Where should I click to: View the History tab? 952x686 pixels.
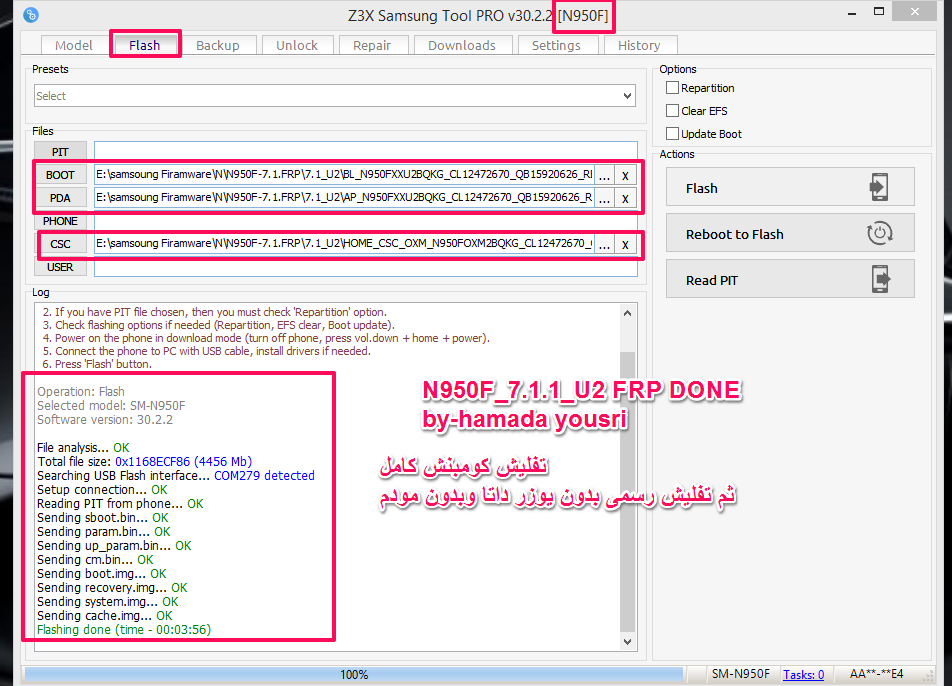tap(639, 46)
